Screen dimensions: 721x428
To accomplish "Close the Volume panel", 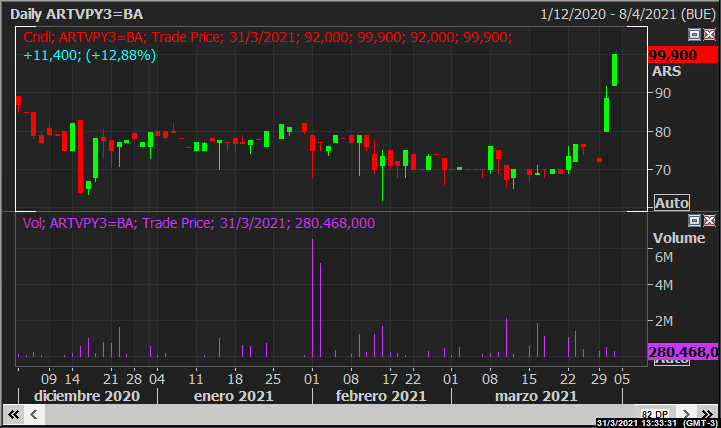I will (x=710, y=221).
